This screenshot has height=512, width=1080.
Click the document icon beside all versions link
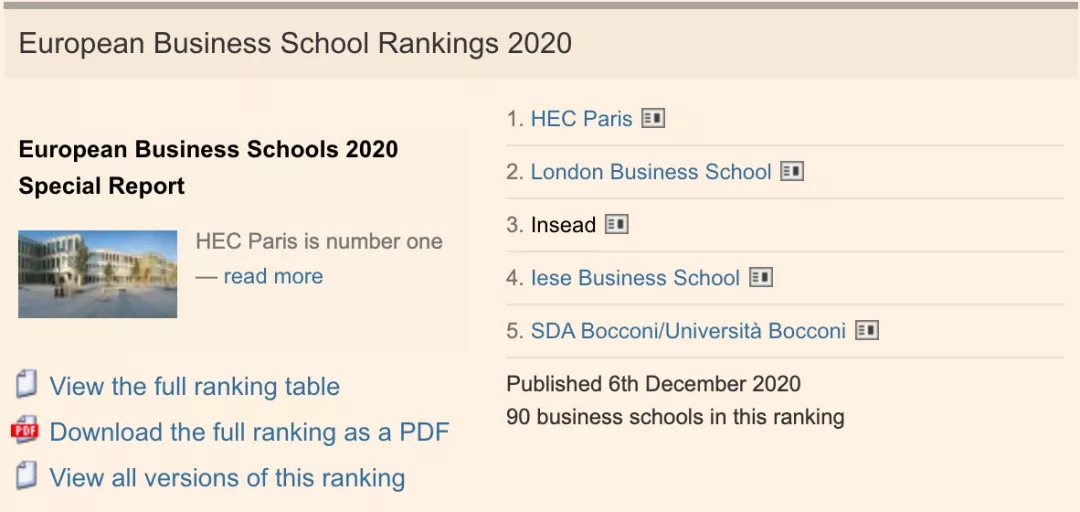click(x=27, y=476)
